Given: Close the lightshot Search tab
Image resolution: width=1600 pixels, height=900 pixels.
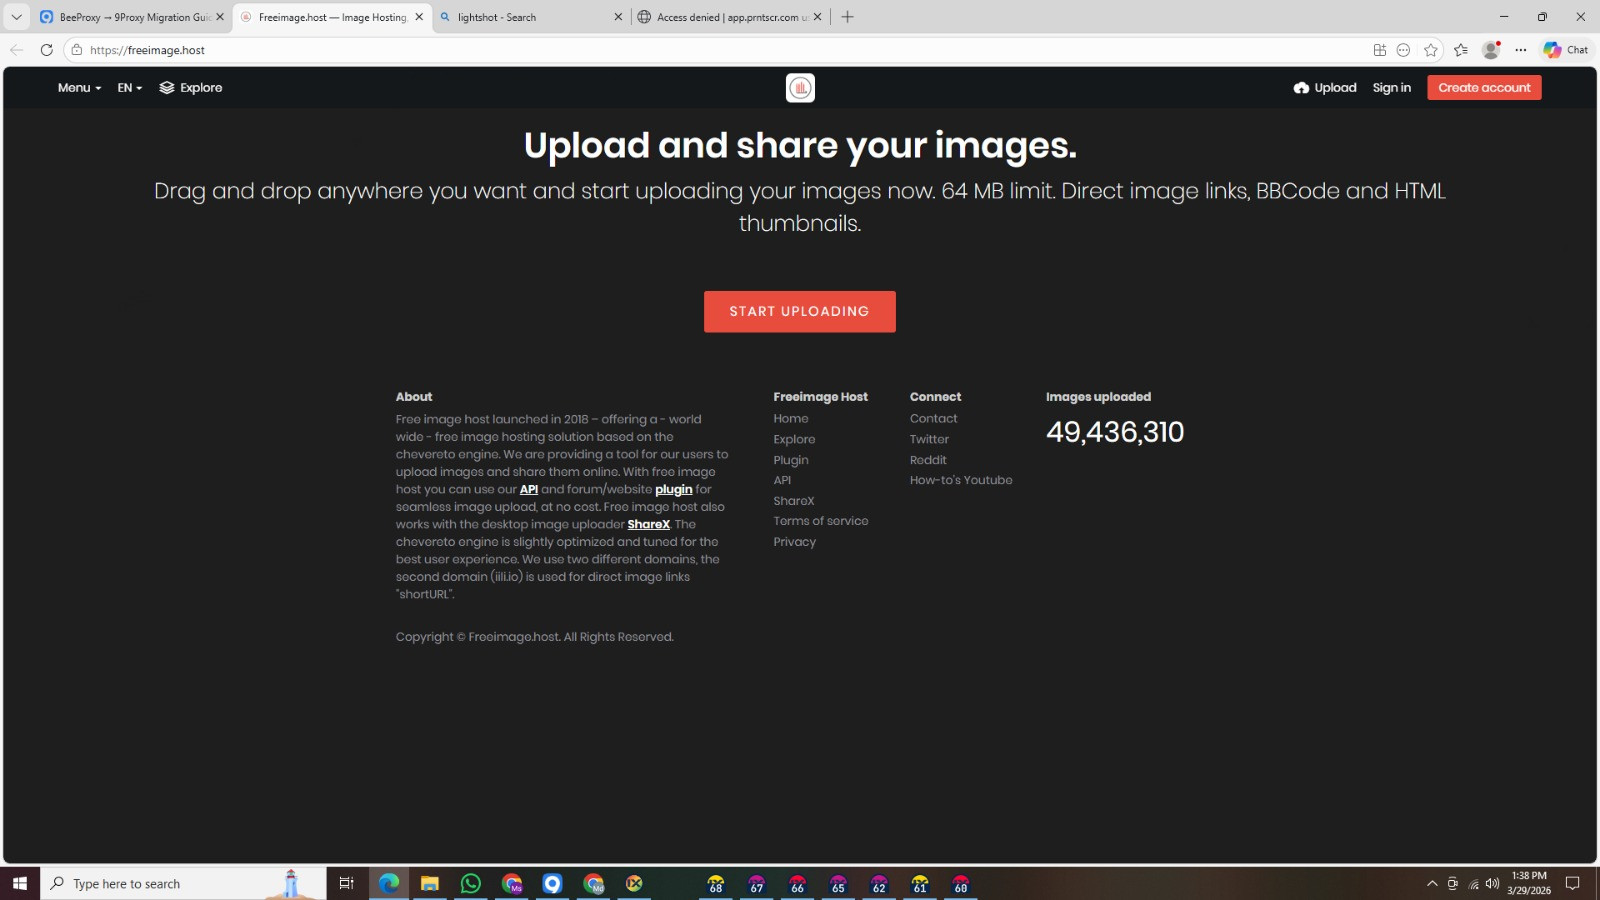Looking at the screenshot, I should tap(618, 17).
